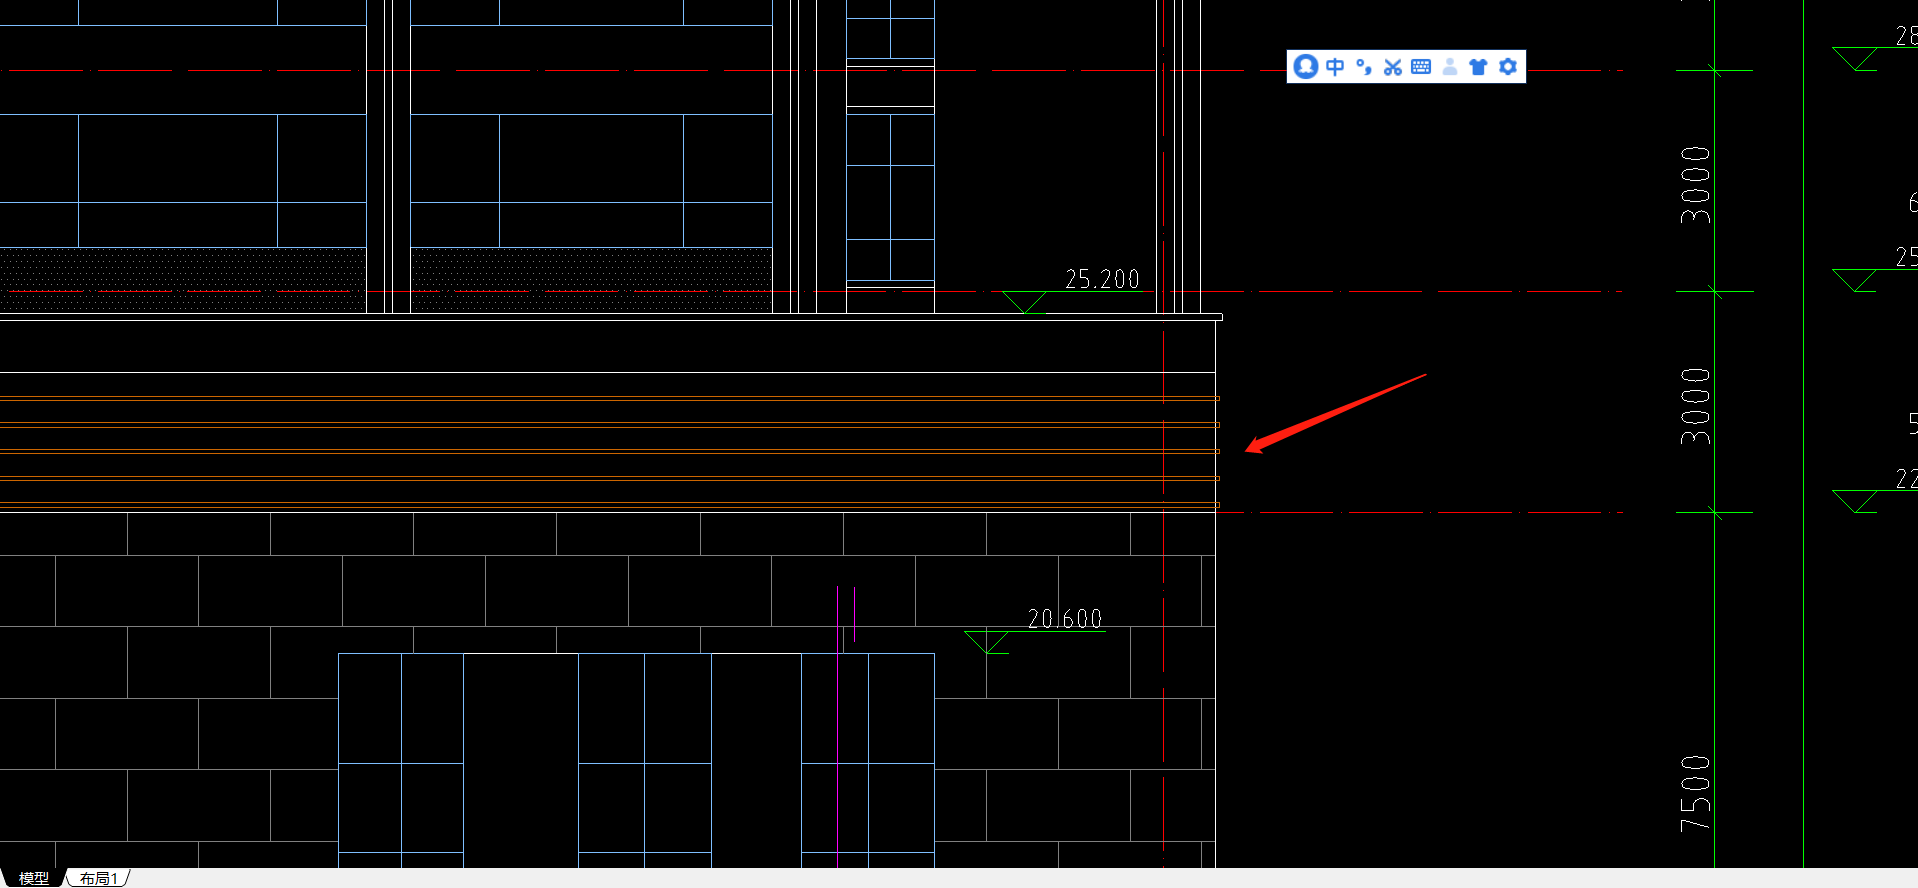Image resolution: width=1918 pixels, height=888 pixels.
Task: Open the soft keyboard icon in IME bar
Action: point(1421,67)
